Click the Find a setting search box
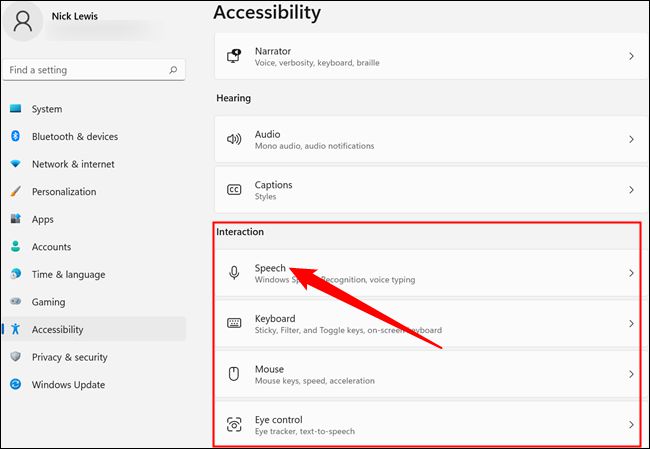The image size is (650, 449). 85,71
